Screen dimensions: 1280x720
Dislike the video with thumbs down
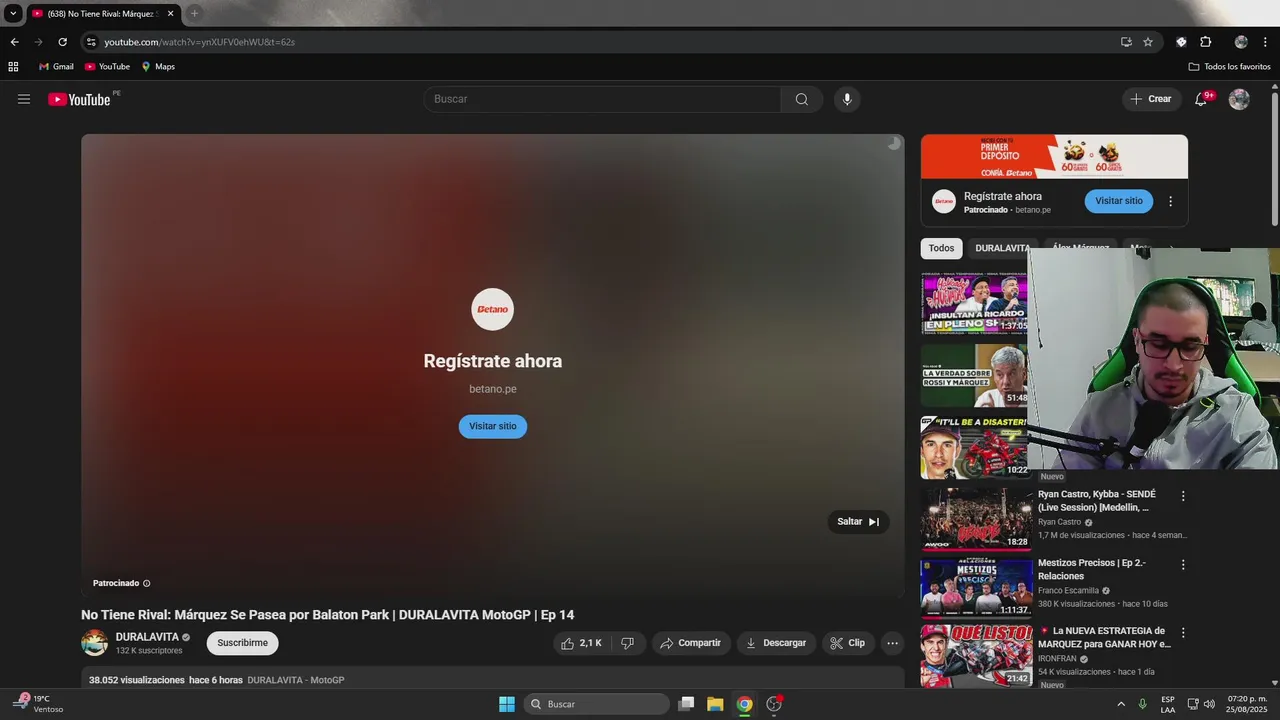627,643
